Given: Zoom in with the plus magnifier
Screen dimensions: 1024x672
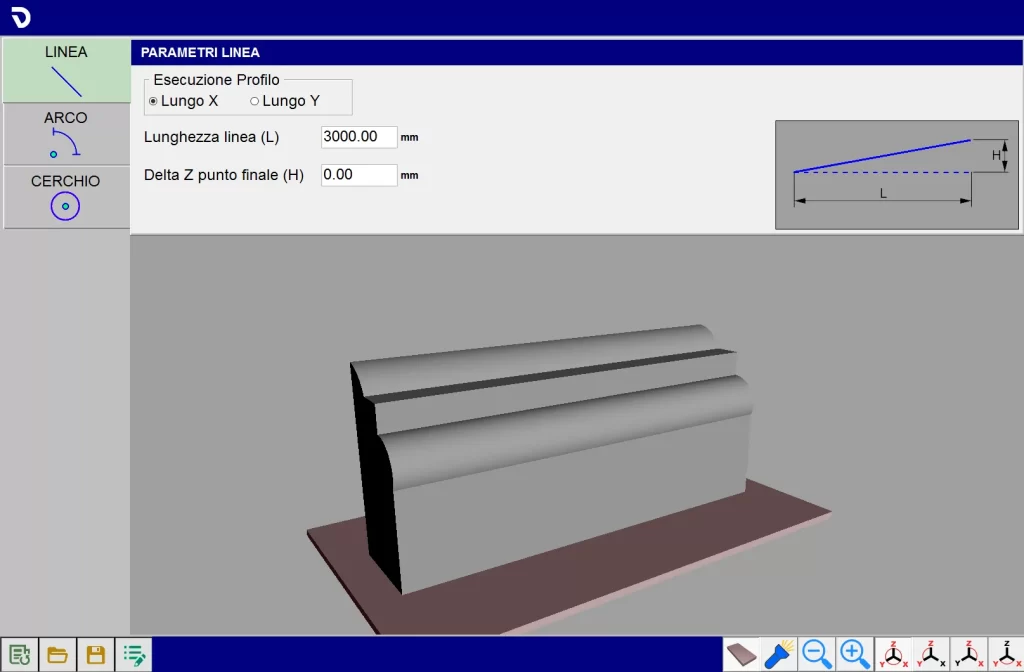Looking at the screenshot, I should (x=855, y=654).
